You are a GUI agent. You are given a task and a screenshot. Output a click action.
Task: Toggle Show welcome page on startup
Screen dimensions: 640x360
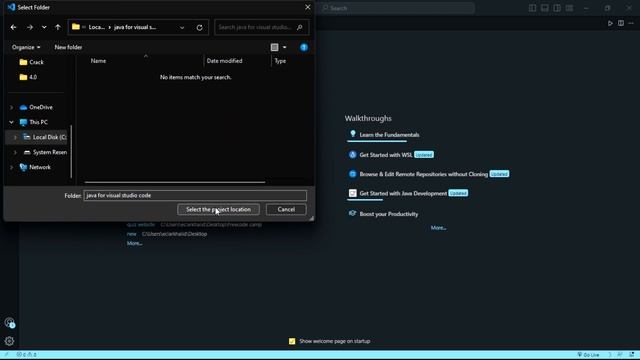click(x=292, y=341)
